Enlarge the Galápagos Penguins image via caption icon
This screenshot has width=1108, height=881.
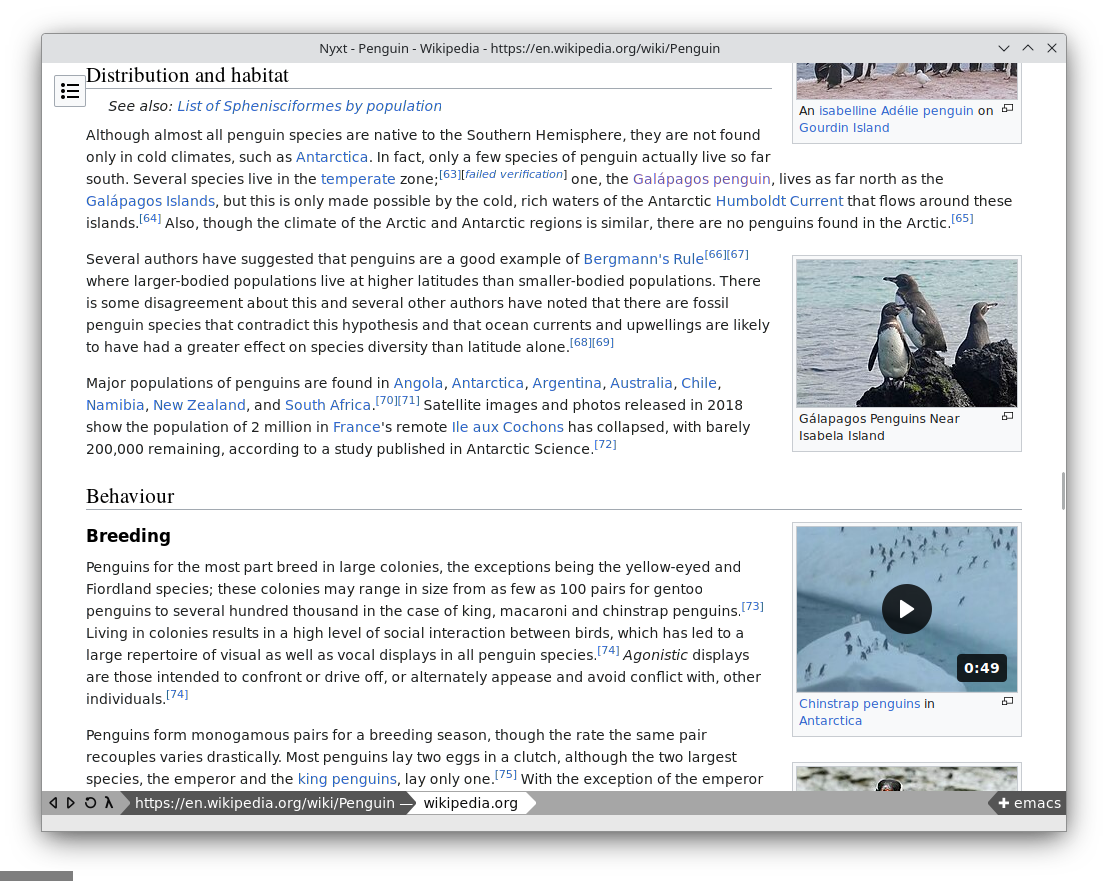tap(1008, 417)
